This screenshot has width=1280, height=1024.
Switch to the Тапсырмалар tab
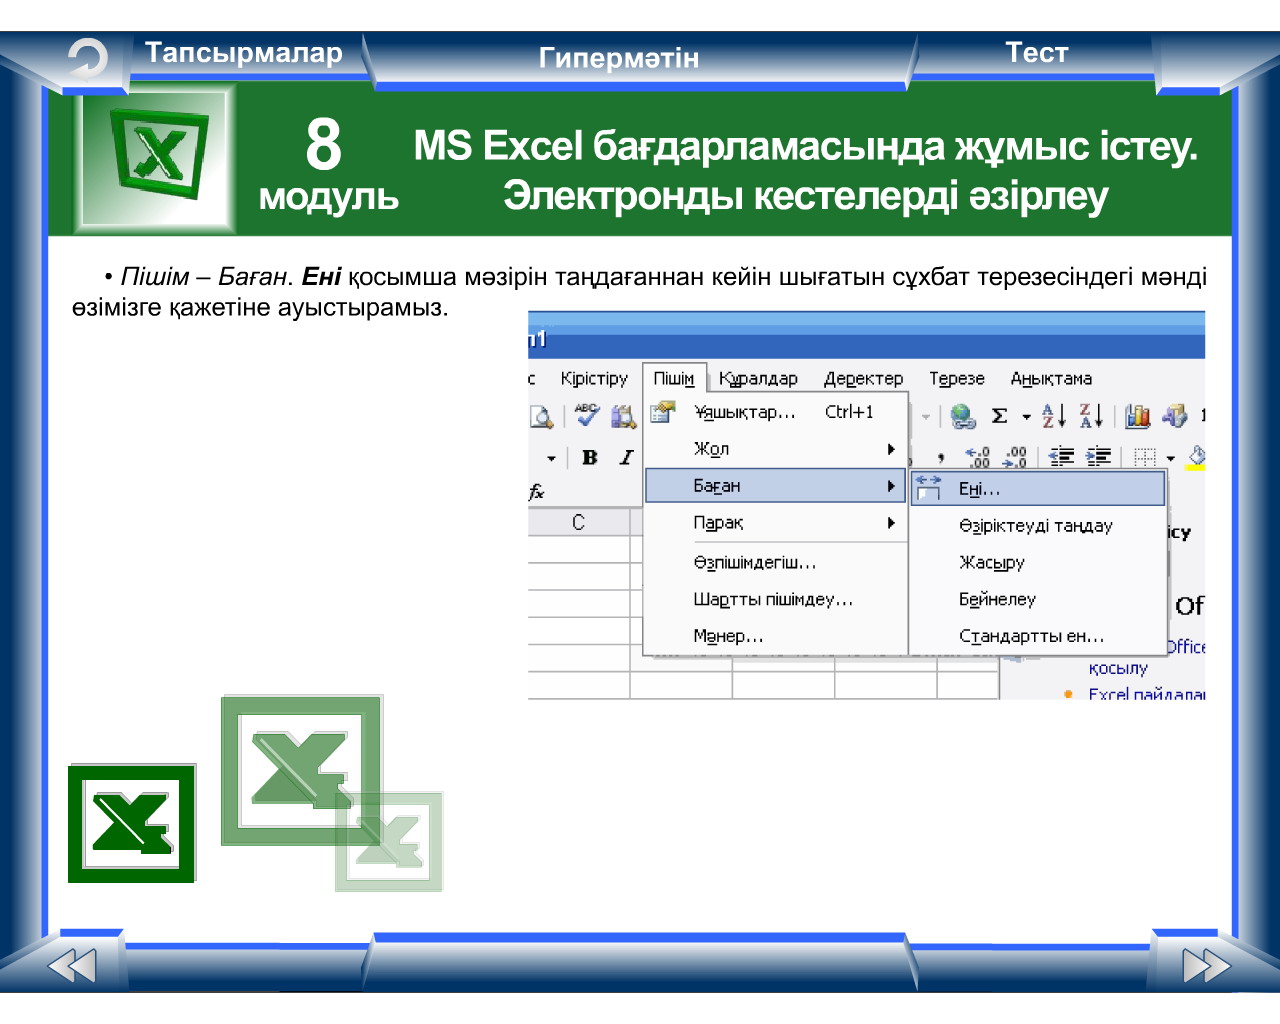point(244,53)
